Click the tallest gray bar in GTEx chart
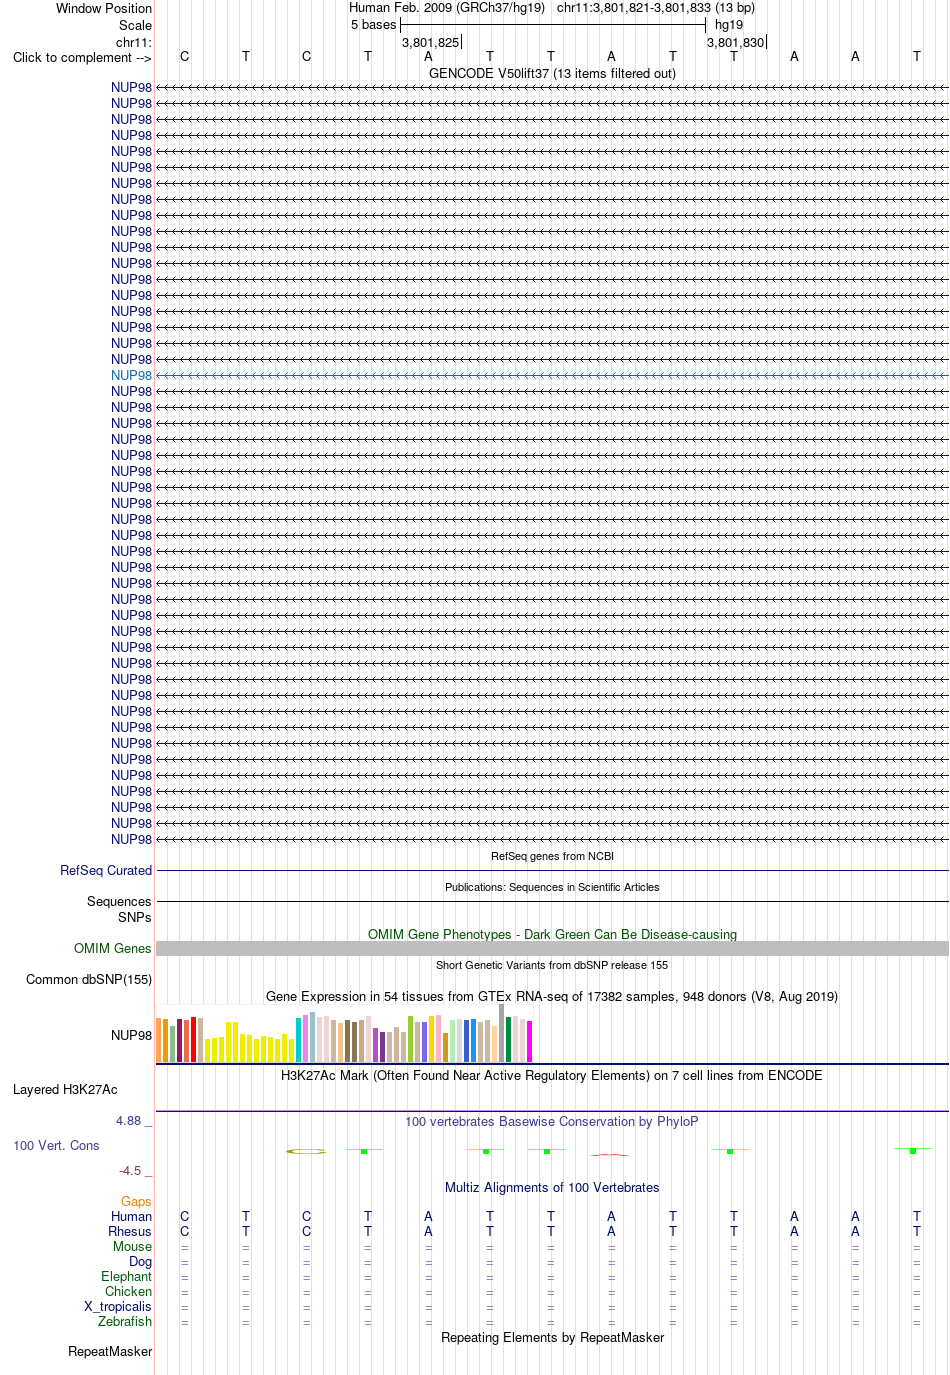The width and height of the screenshot is (950, 1375). (x=502, y=1033)
